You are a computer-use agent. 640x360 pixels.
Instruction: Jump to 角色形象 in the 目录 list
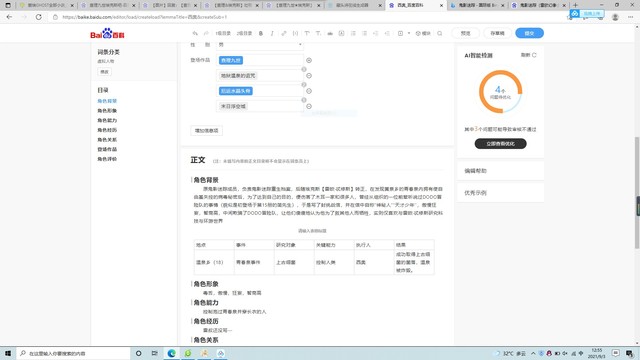coord(107,111)
